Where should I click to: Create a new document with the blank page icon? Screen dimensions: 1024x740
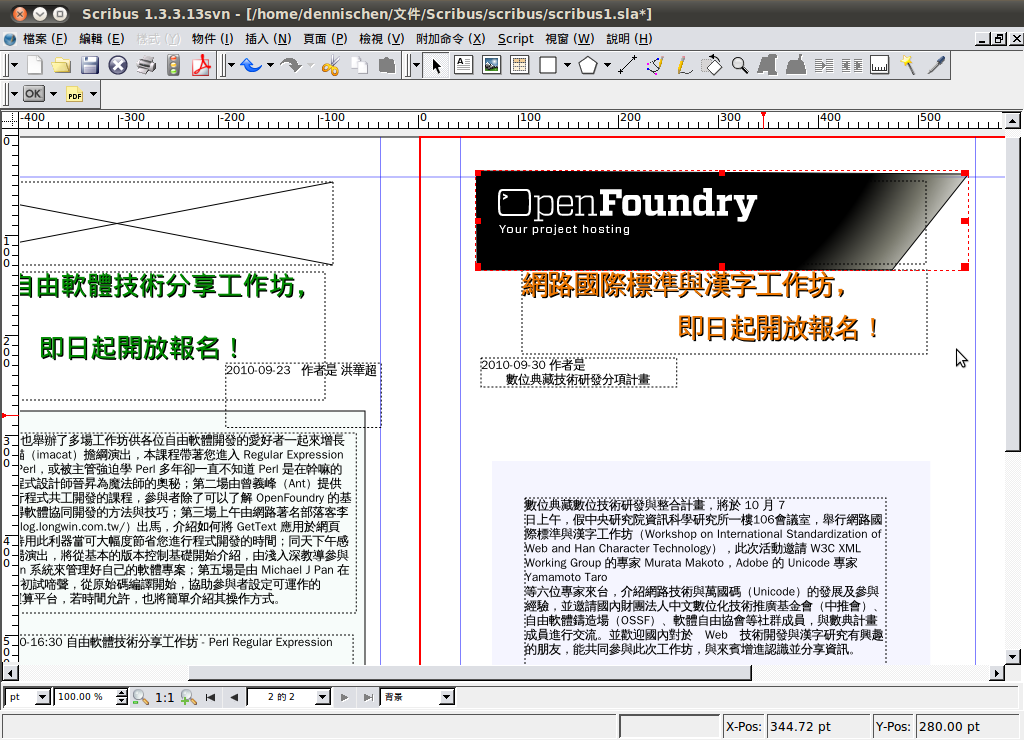[x=35, y=65]
